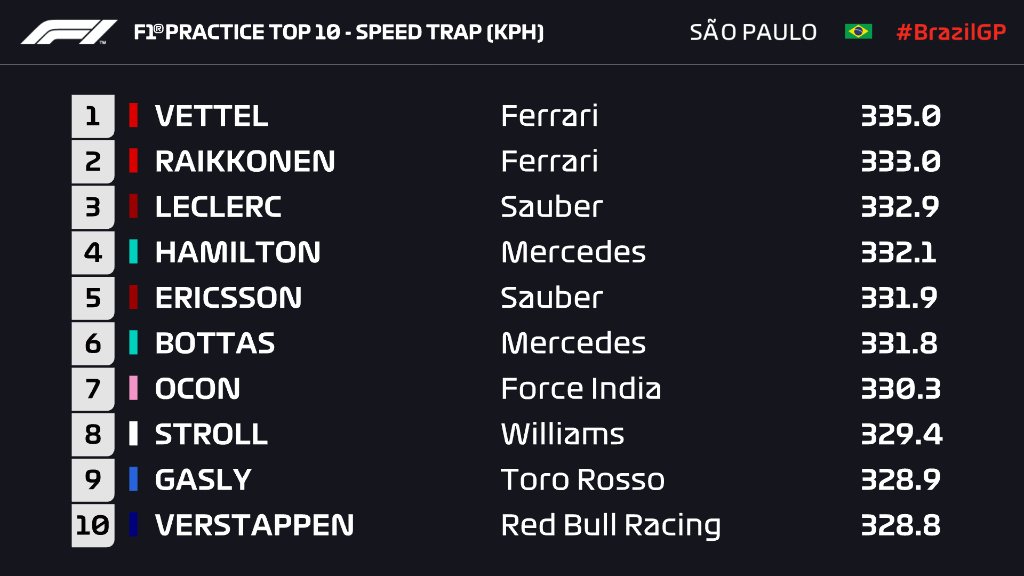Viewport: 1024px width, 576px height.
Task: Click the blue Toro Rosso bar beside GASLY
Action: click(133, 479)
